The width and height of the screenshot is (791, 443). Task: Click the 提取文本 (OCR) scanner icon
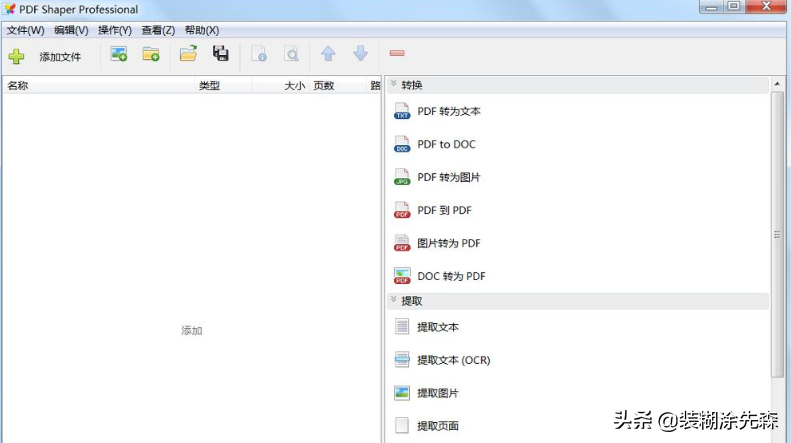click(x=402, y=360)
